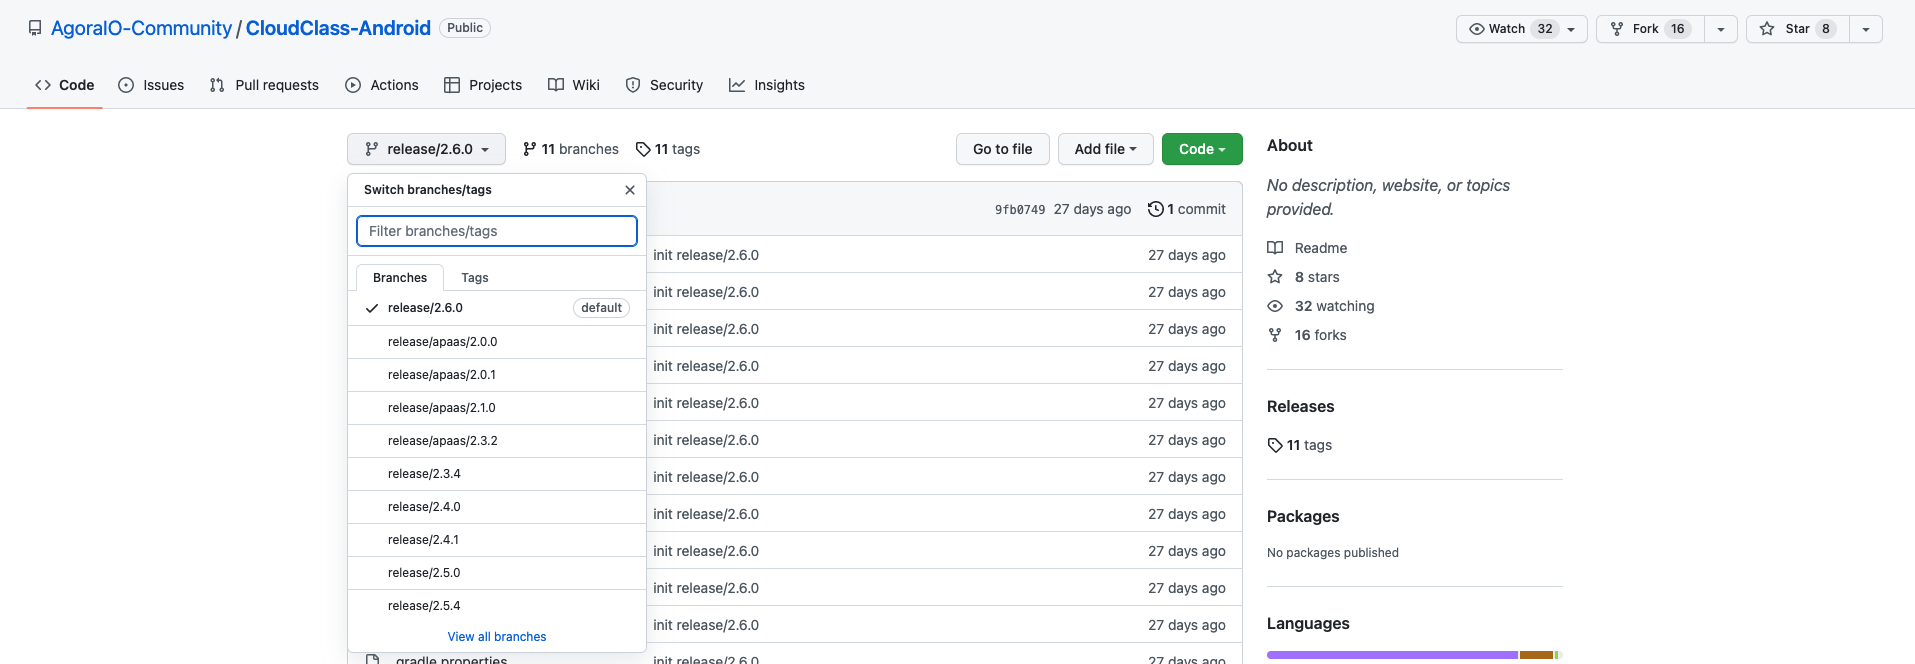Close the Switch branches/tags popup
The width and height of the screenshot is (1915, 664).
(630, 190)
